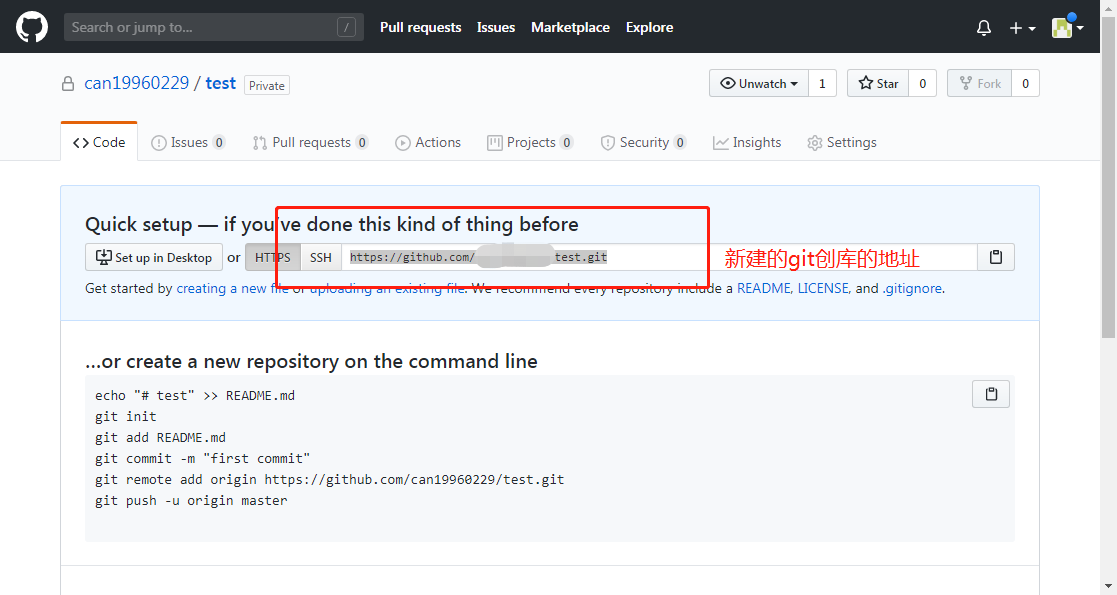Copy the clone URL with clipboard icon

pyautogui.click(x=996, y=257)
